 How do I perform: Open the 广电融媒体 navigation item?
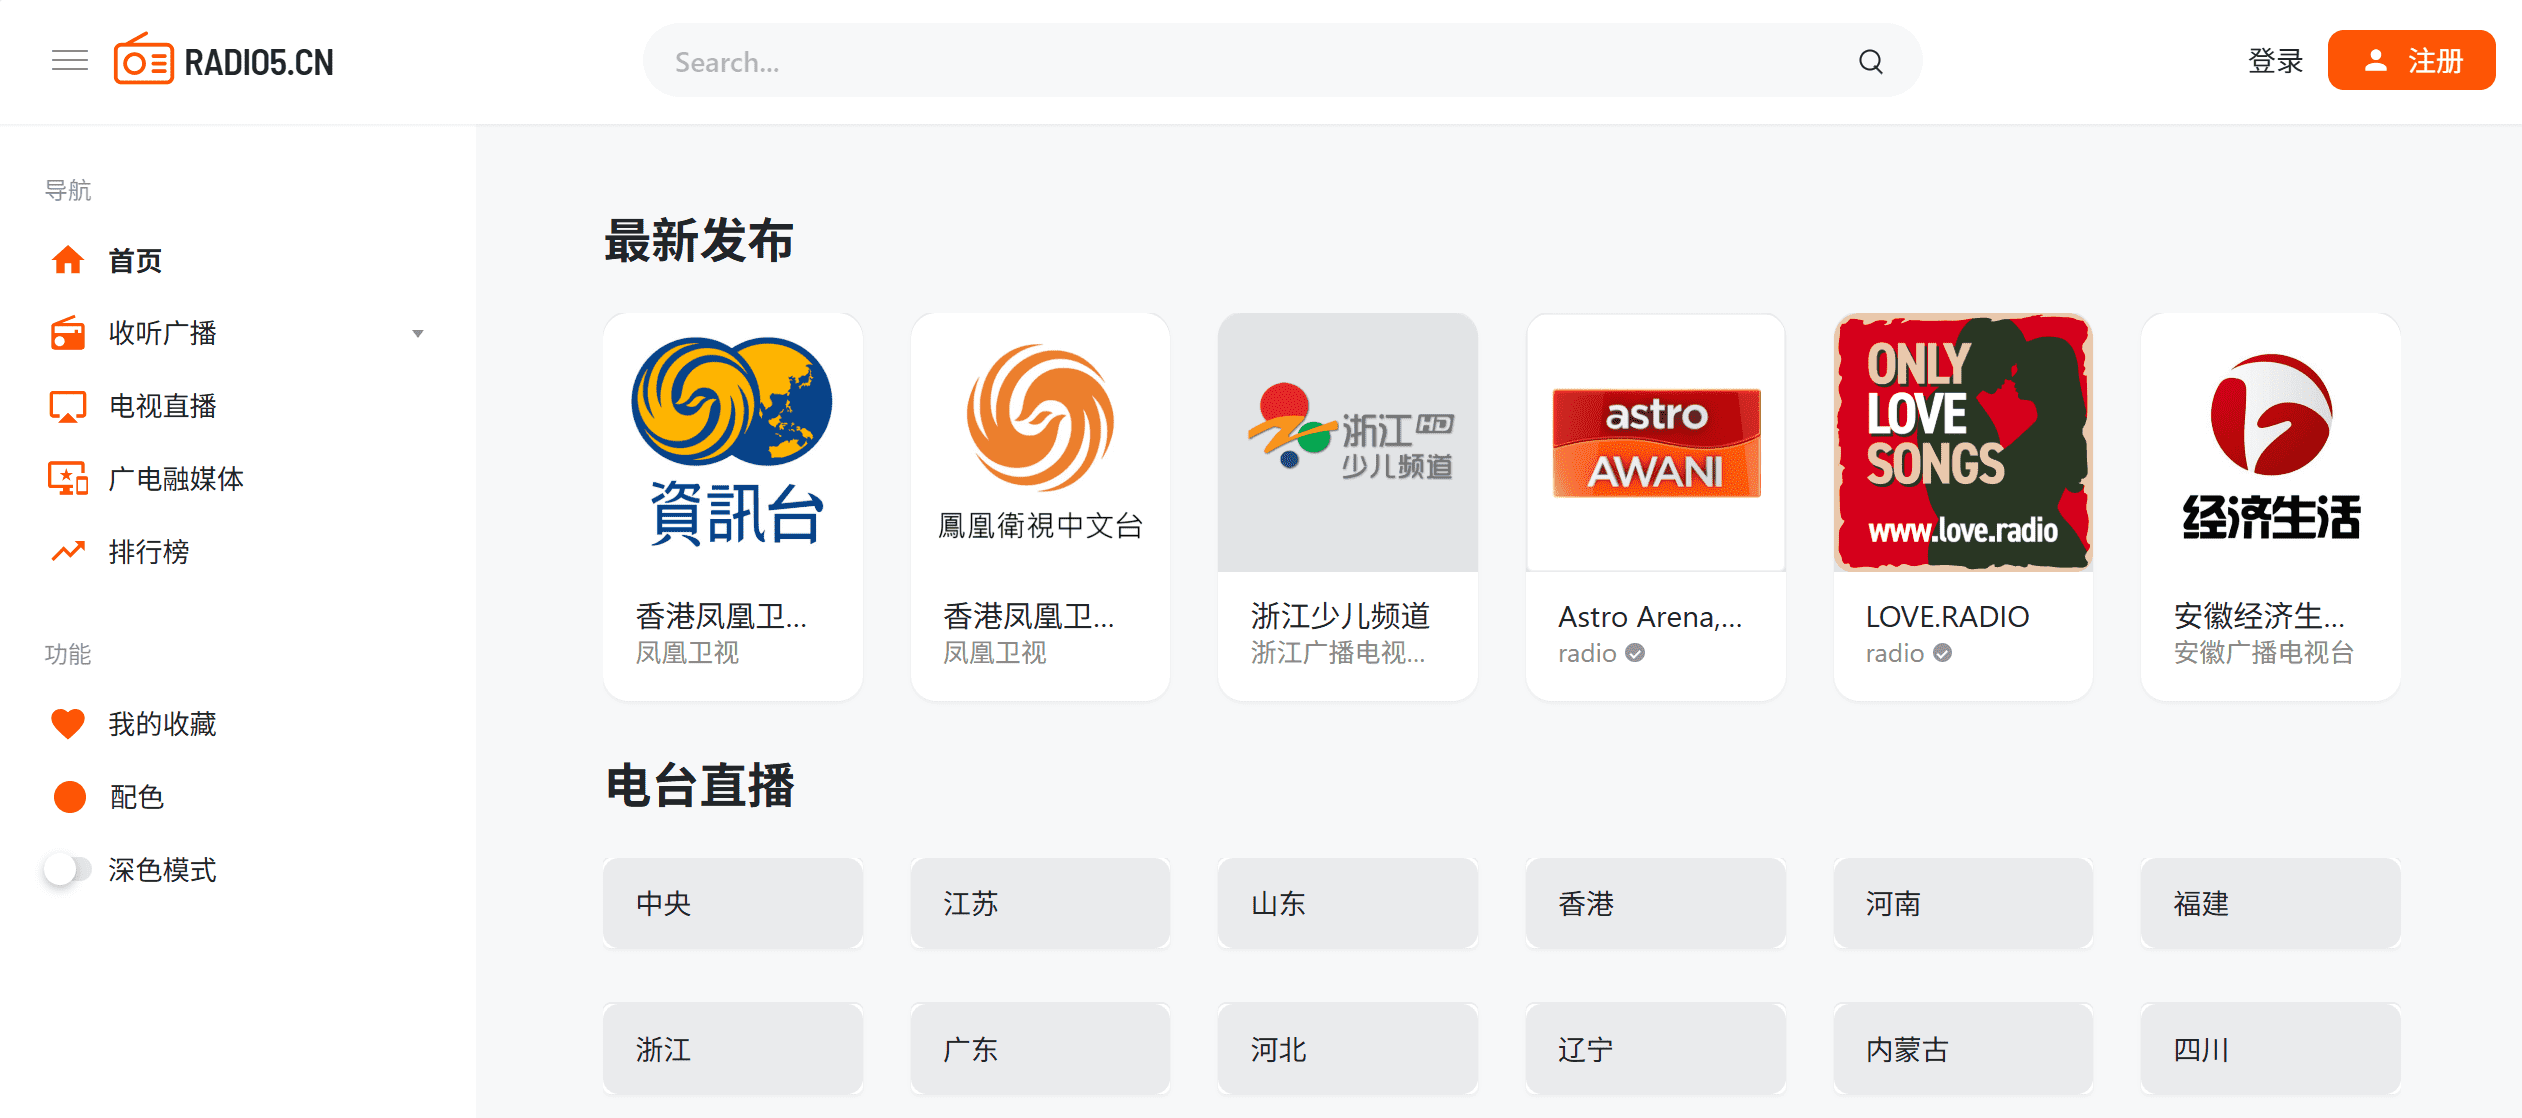pos(238,479)
